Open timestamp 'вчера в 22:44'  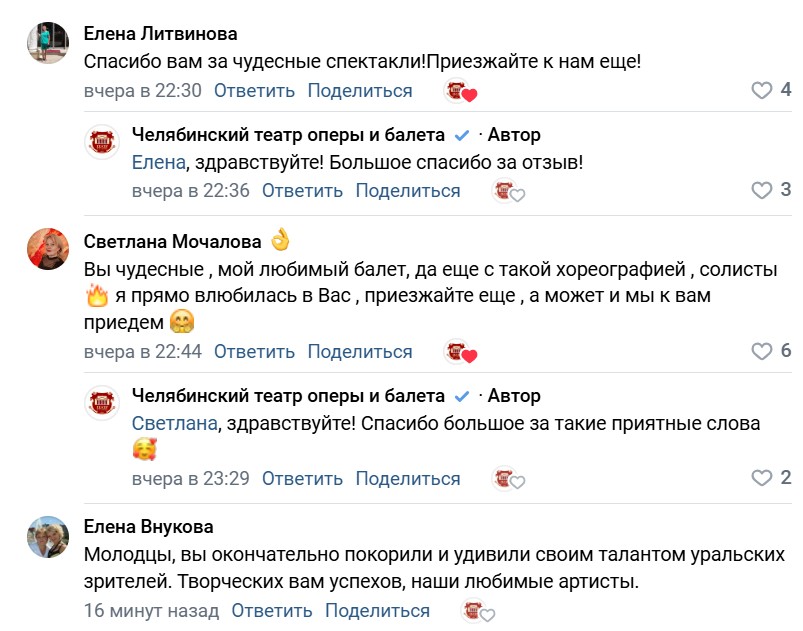click(x=143, y=351)
